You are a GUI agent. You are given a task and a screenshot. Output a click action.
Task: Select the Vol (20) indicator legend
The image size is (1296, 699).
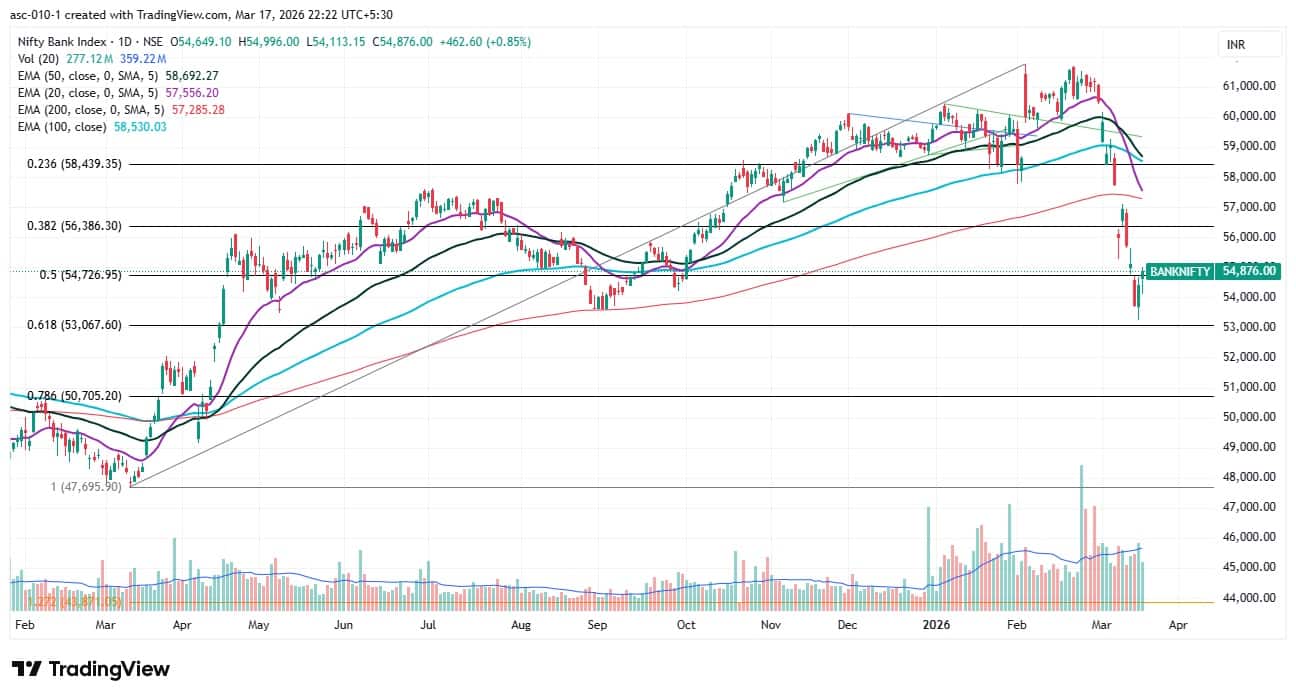(37, 59)
